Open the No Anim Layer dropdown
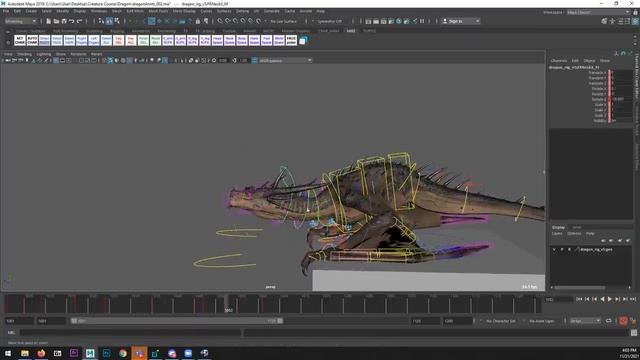 click(x=542, y=321)
